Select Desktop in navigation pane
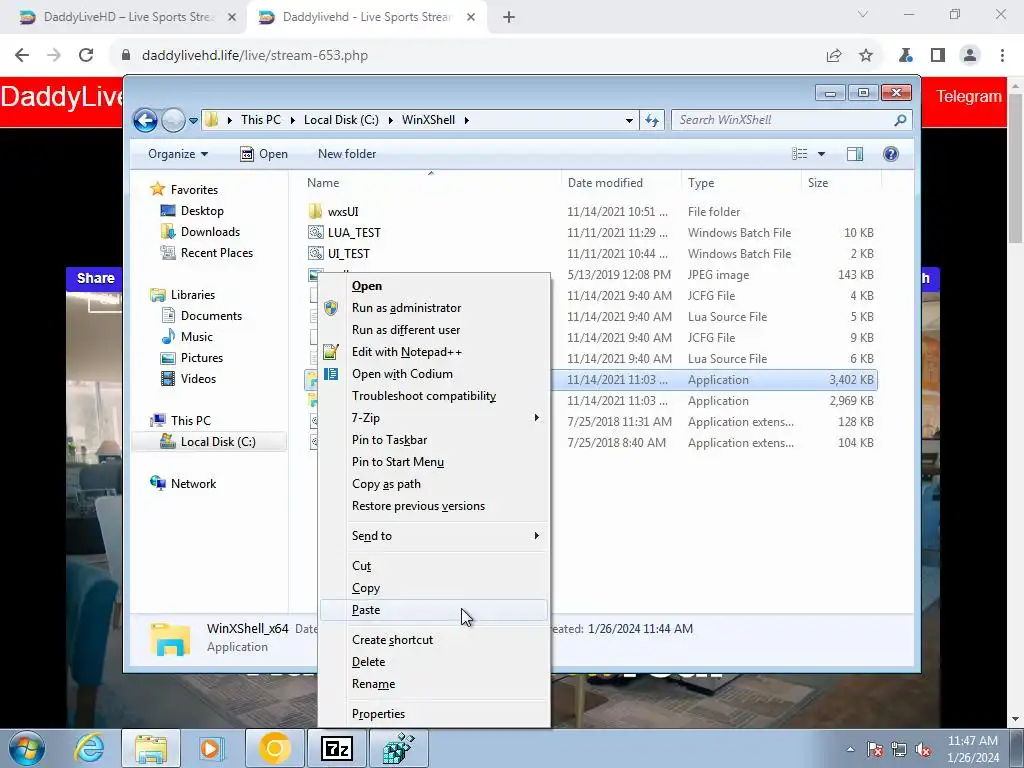Image resolution: width=1024 pixels, height=768 pixels. 202,211
